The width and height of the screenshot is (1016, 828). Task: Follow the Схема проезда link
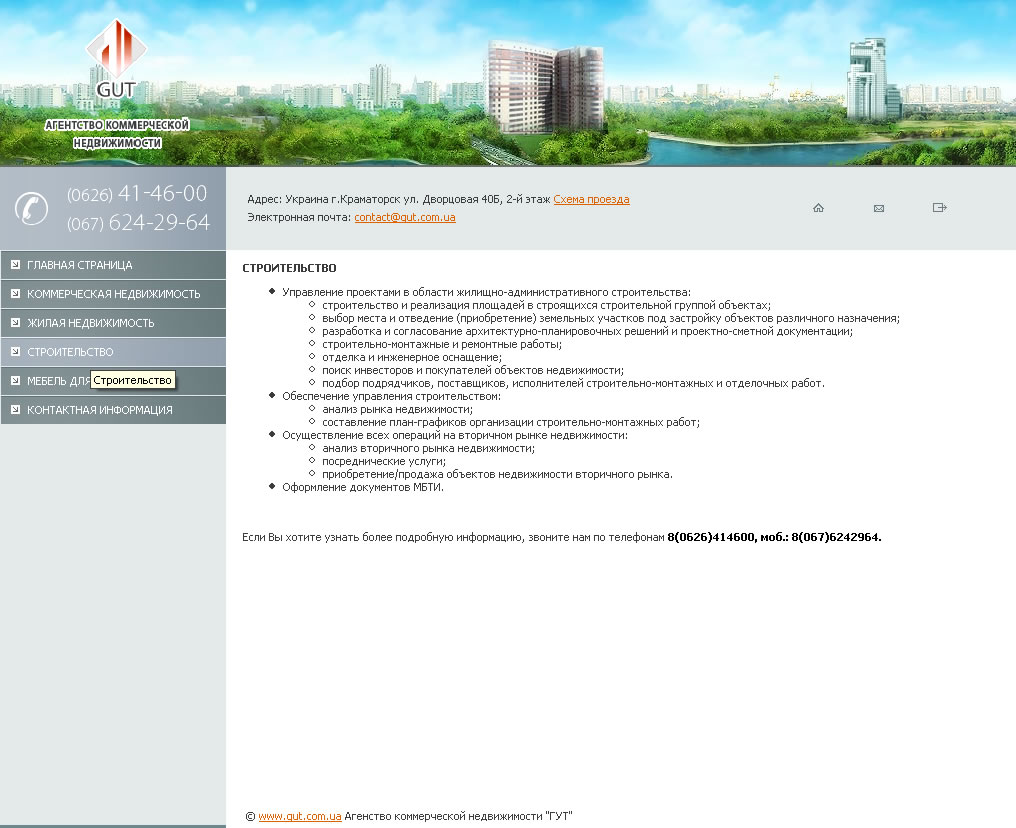[591, 200]
